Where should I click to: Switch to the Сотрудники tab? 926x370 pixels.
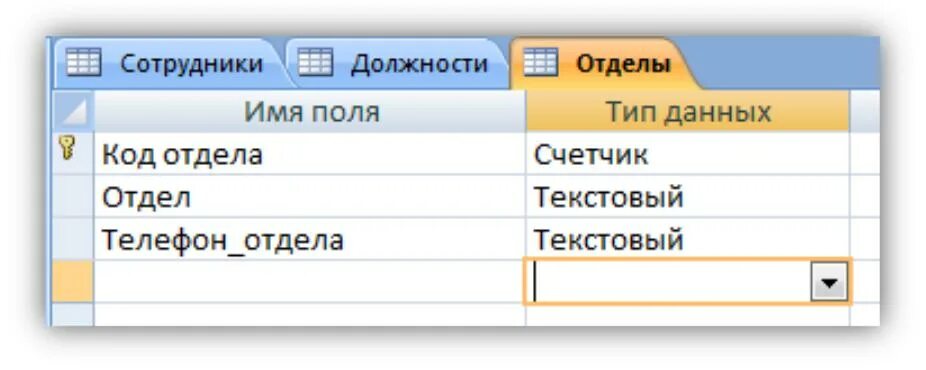165,63
